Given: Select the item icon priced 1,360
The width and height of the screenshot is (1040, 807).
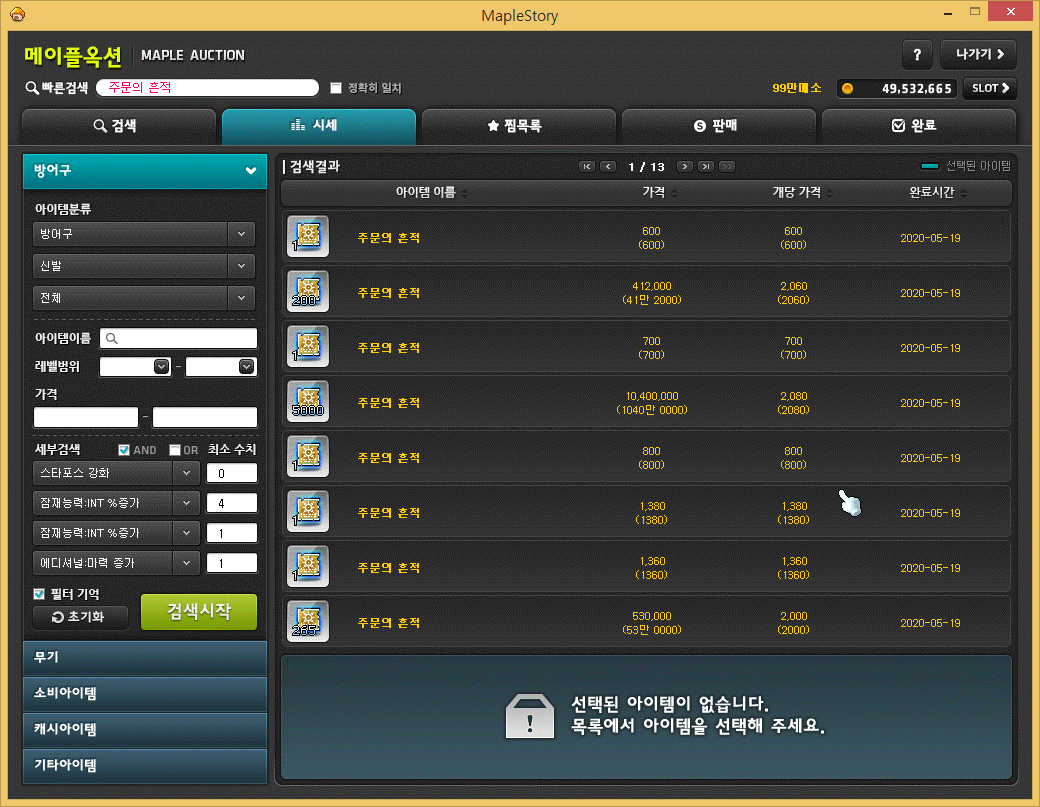Looking at the screenshot, I should click(308, 567).
